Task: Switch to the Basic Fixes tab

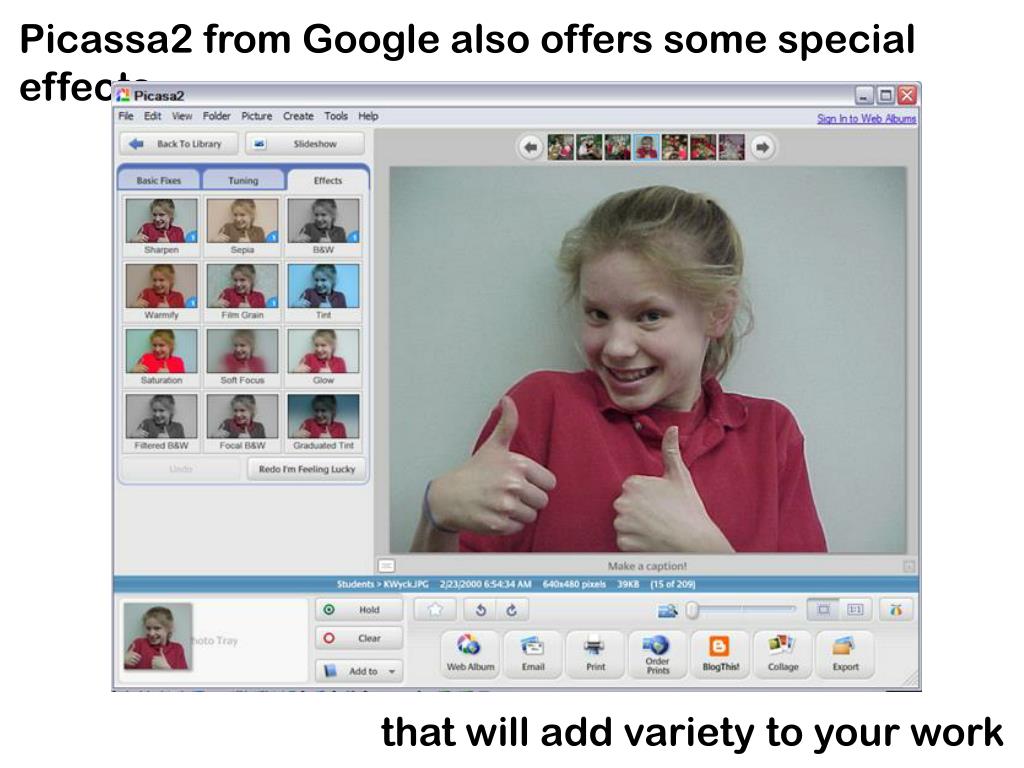Action: 159,180
